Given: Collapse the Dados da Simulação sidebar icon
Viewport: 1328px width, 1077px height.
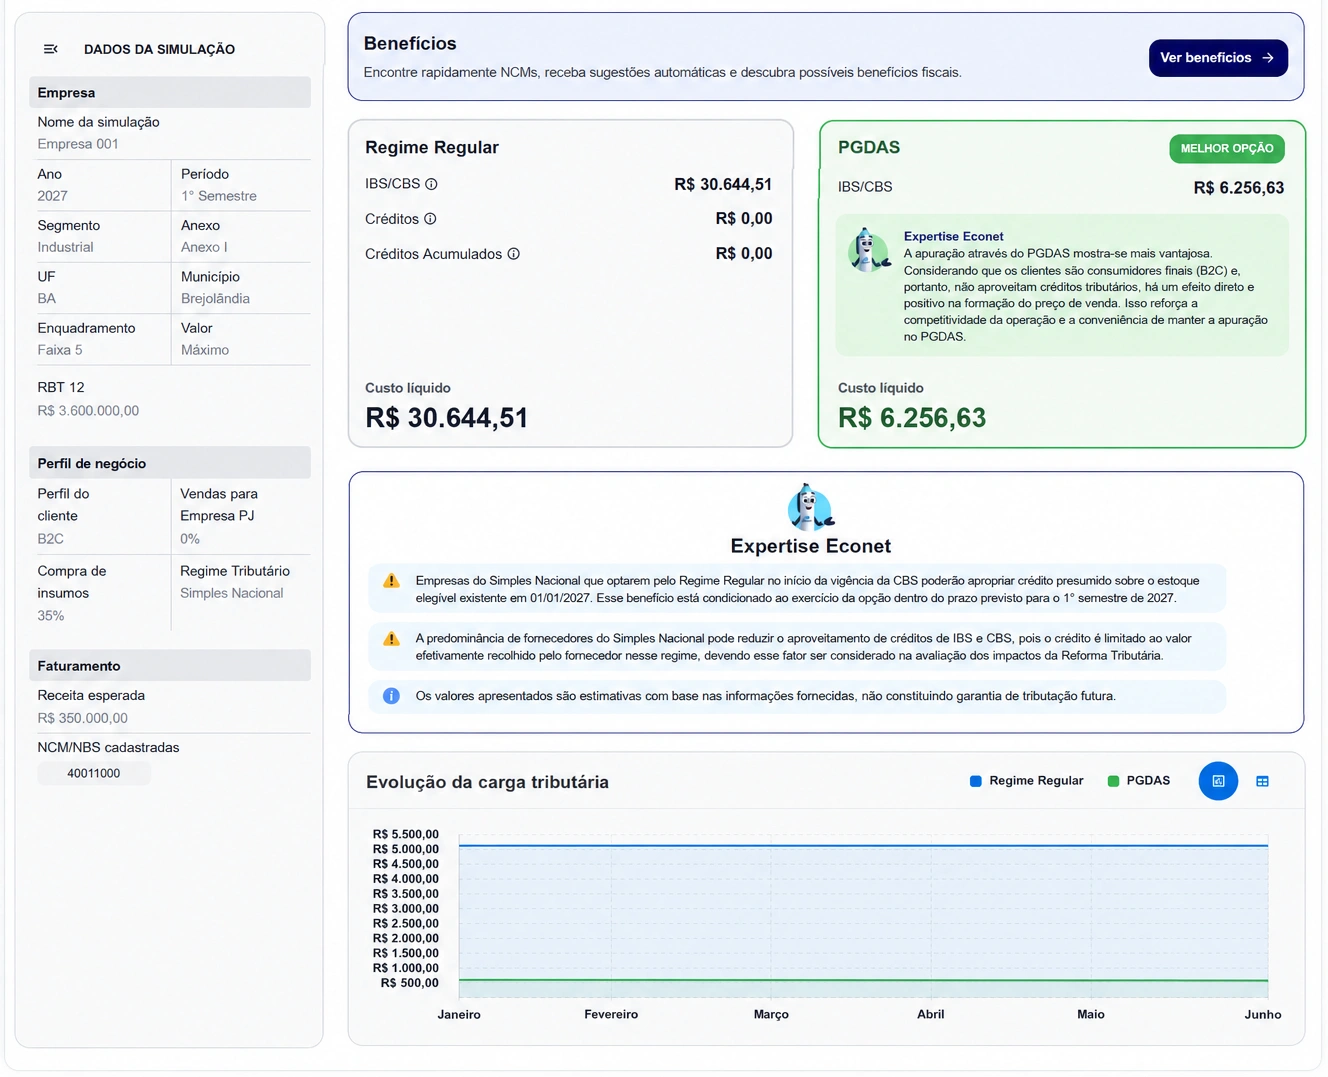Looking at the screenshot, I should tap(51, 49).
